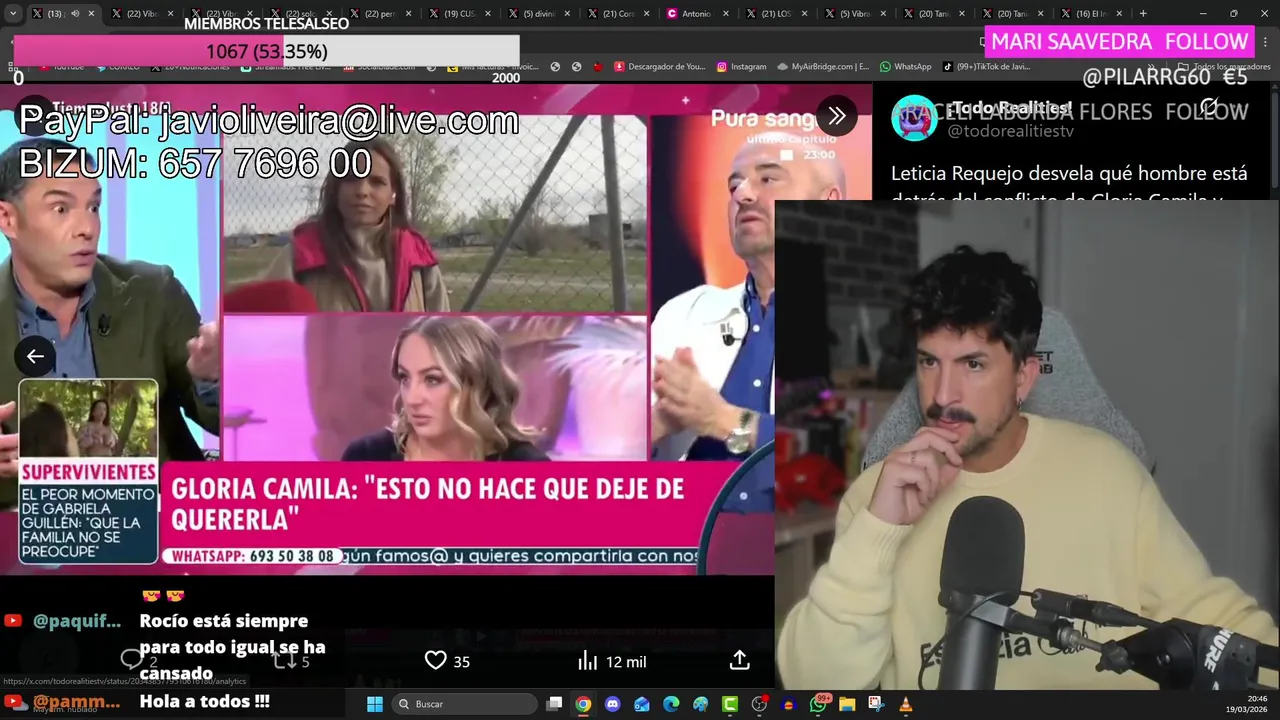Open the Descargador de You... bookmark

coord(659,67)
